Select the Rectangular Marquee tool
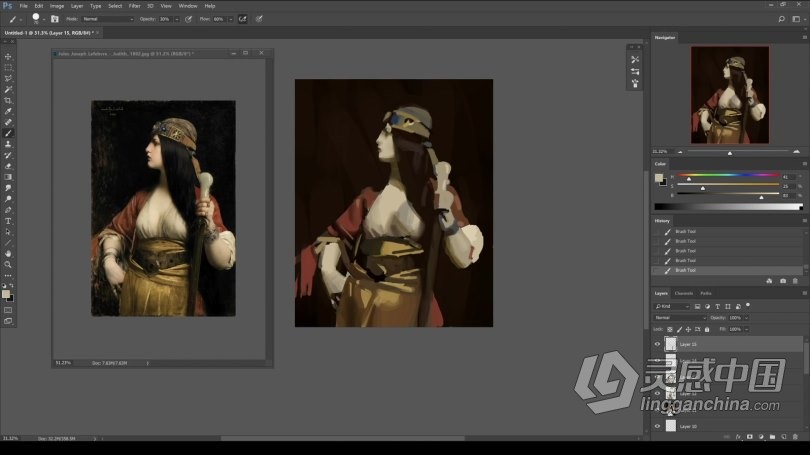Image resolution: width=810 pixels, height=455 pixels. [x=8, y=68]
